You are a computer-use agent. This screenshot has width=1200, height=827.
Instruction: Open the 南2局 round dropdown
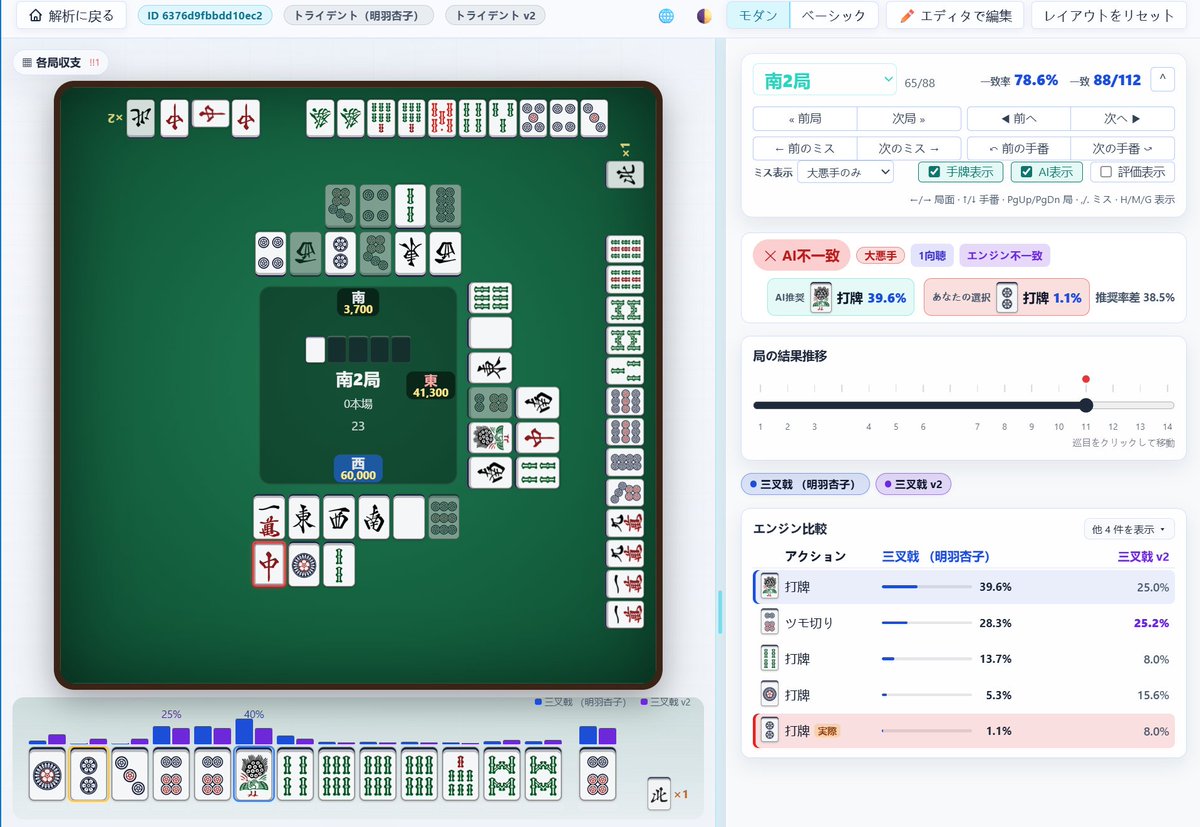coord(825,80)
